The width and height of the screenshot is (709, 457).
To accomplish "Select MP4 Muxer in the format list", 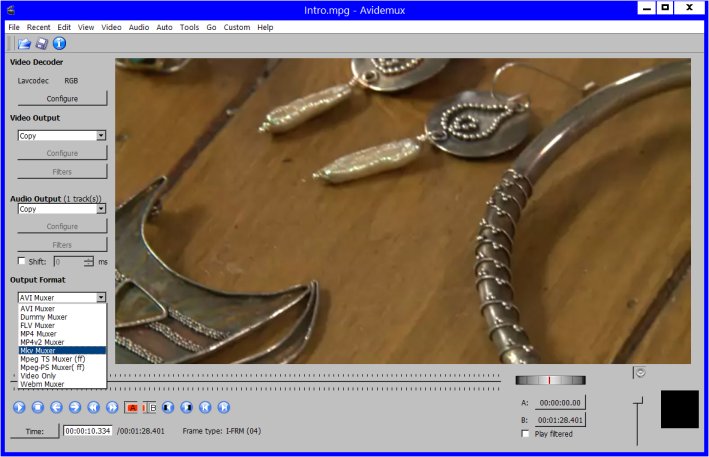I will [62, 334].
